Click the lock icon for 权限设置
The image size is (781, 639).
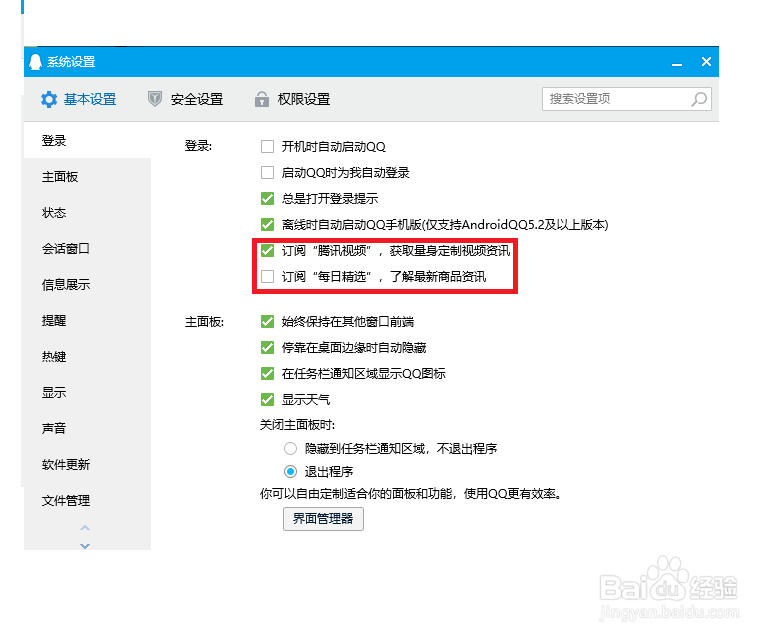pos(261,99)
